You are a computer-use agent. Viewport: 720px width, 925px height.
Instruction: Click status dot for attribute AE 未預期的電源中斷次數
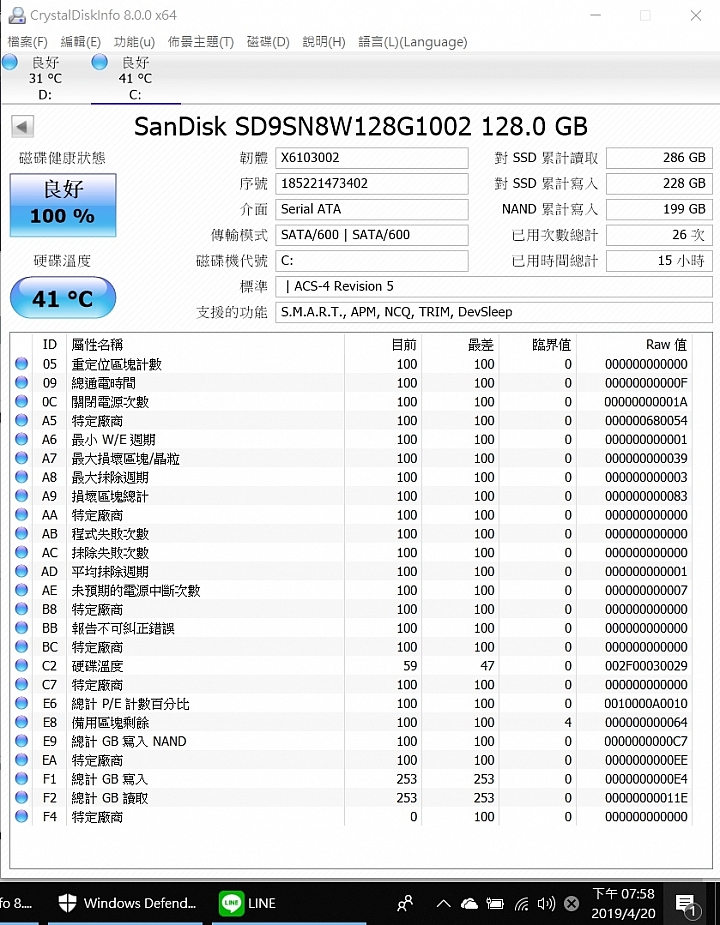click(x=22, y=590)
